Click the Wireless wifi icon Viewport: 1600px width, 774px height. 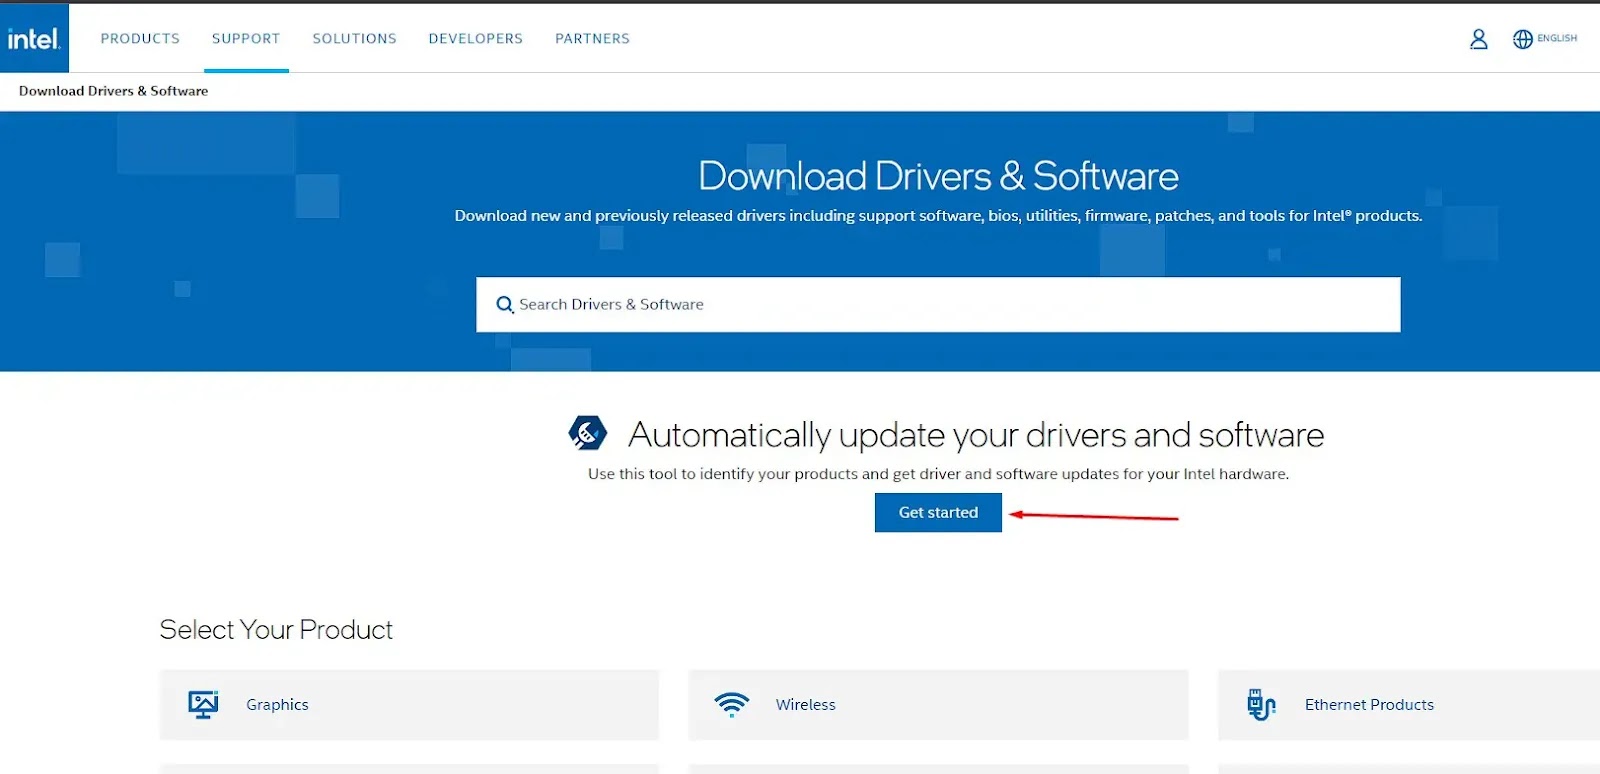point(732,705)
